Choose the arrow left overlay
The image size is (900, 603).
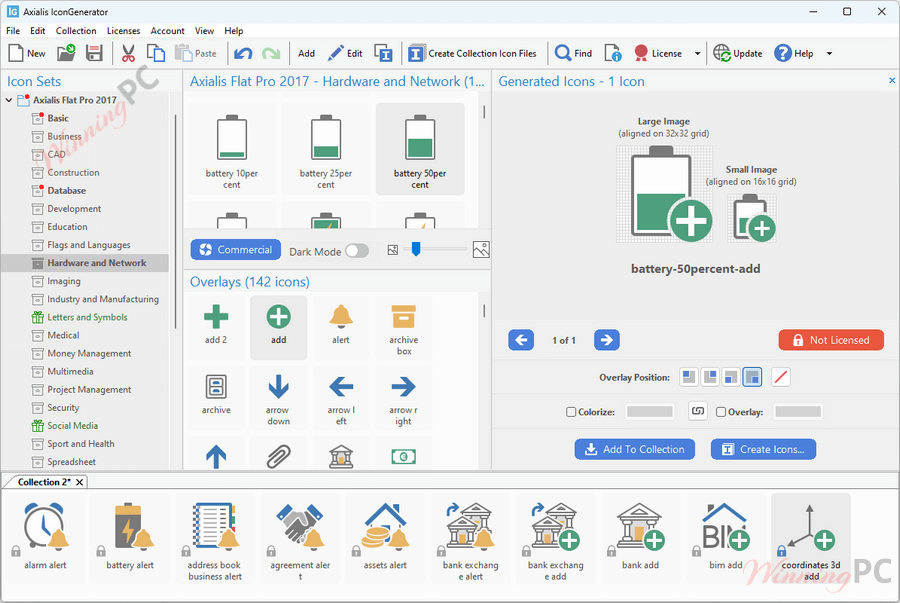[x=341, y=399]
